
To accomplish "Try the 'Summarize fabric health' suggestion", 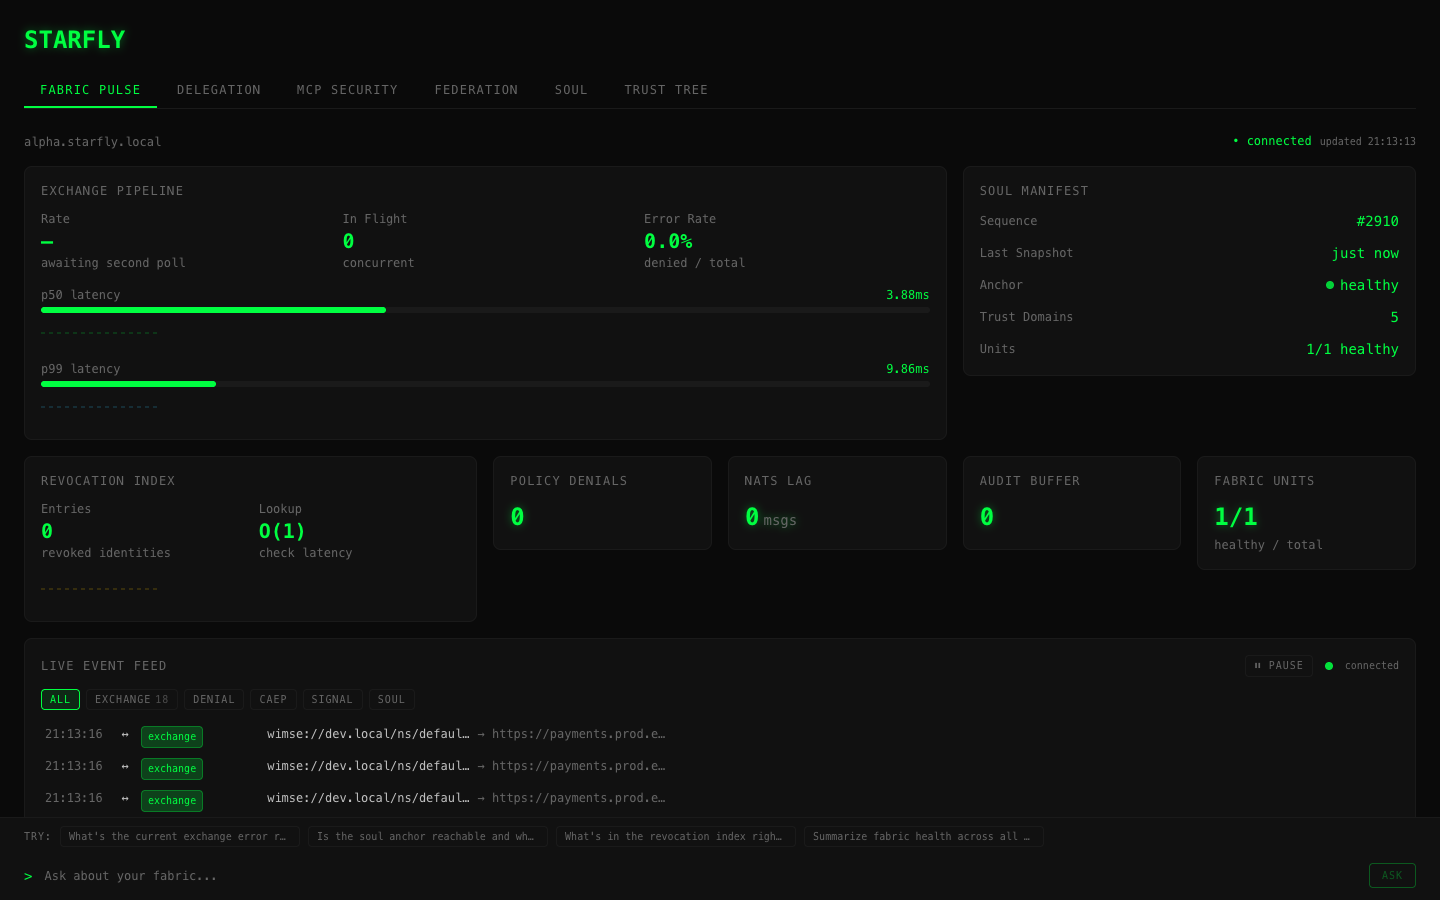I will pos(924,837).
